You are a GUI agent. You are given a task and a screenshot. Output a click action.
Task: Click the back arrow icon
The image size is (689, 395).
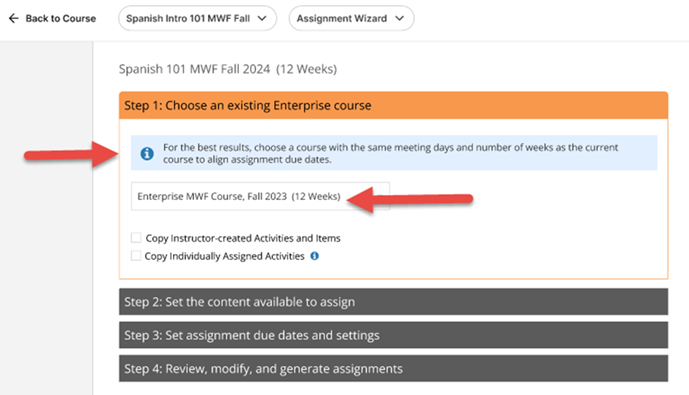pyautogui.click(x=14, y=18)
